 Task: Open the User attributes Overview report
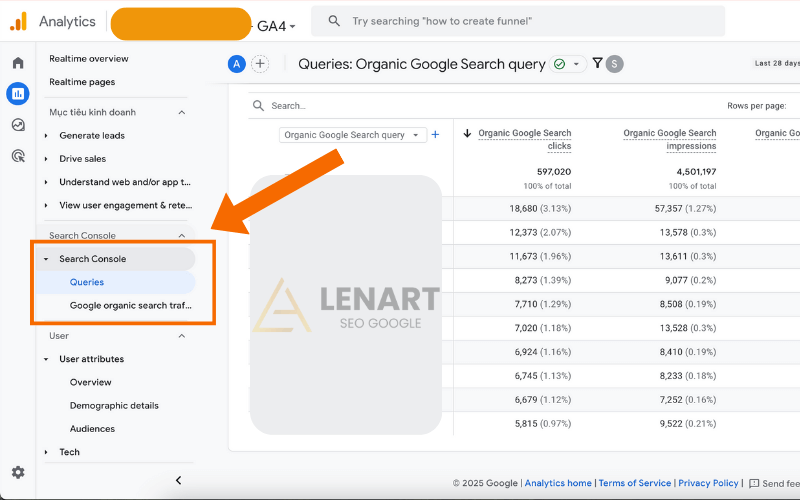point(90,382)
